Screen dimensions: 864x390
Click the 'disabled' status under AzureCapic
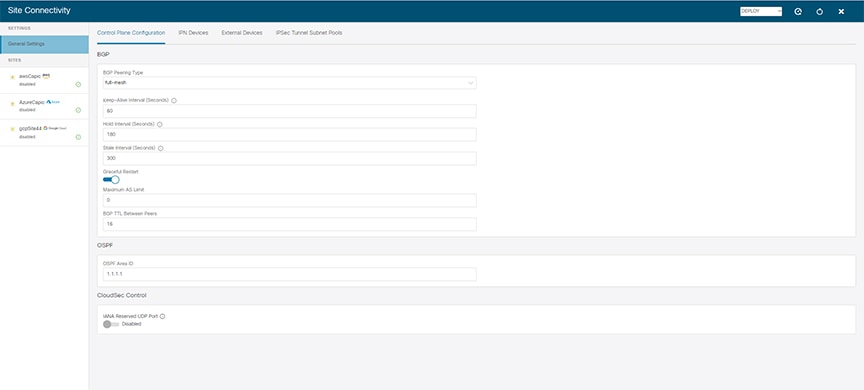[x=27, y=110]
